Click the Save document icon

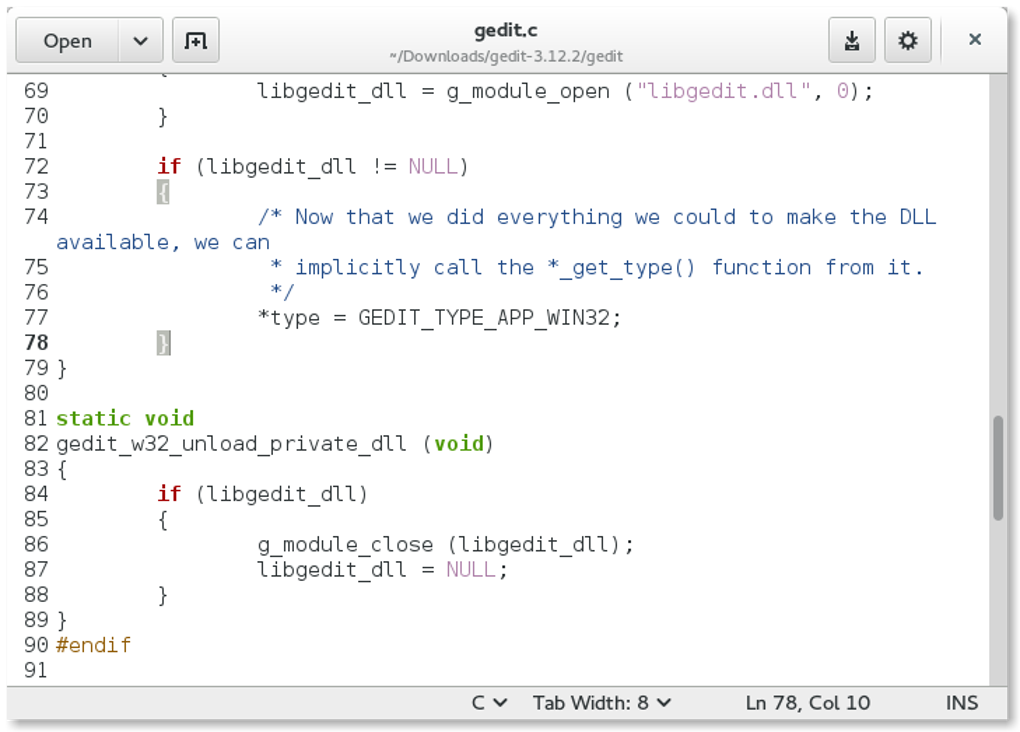pos(852,40)
